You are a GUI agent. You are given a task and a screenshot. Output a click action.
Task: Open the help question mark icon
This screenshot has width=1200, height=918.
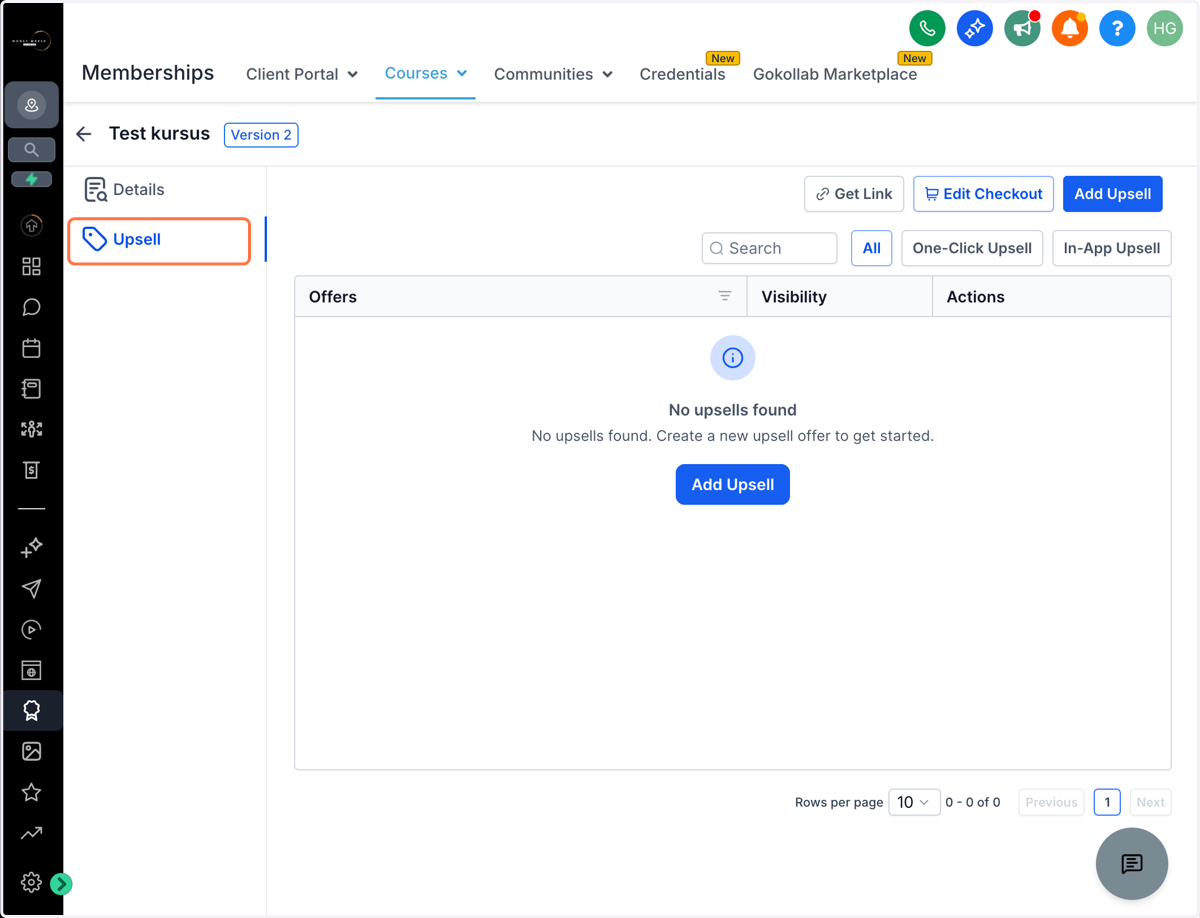click(1117, 28)
